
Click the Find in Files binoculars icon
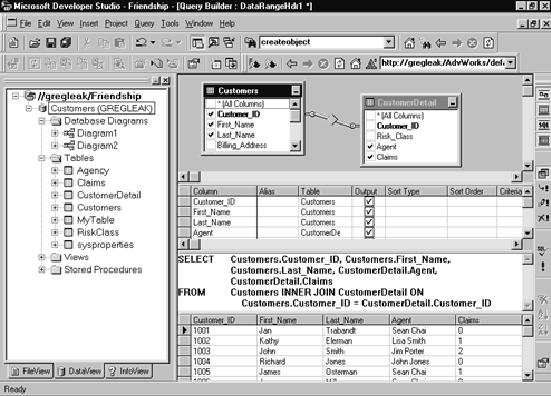point(250,43)
